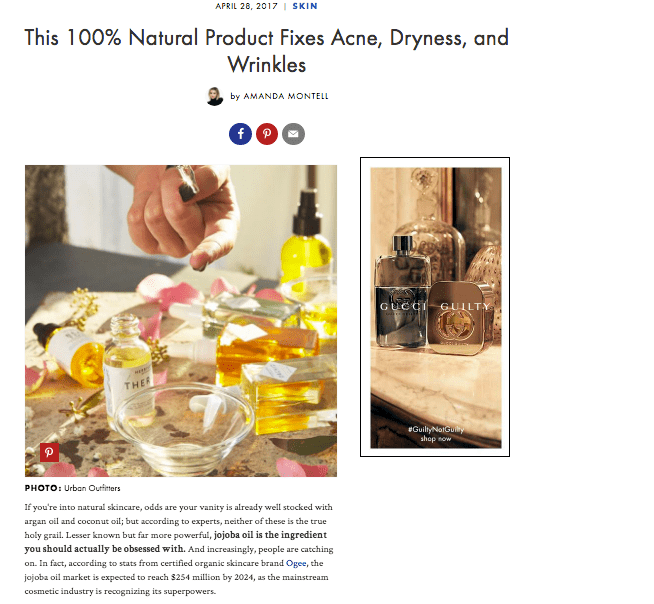Click "shop now" in the Gucci ad
The width and height of the screenshot is (654, 604).
click(x=436, y=438)
